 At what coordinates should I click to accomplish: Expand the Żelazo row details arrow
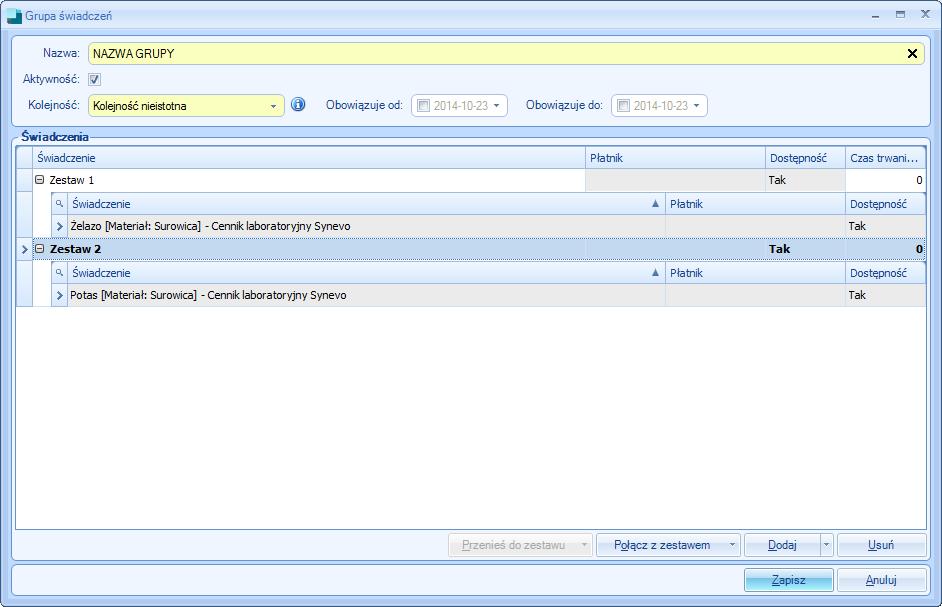tap(59, 227)
